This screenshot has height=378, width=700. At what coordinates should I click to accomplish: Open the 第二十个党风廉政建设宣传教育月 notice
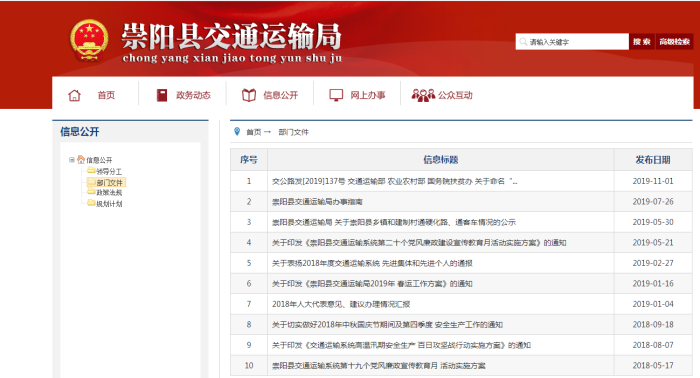click(419, 243)
